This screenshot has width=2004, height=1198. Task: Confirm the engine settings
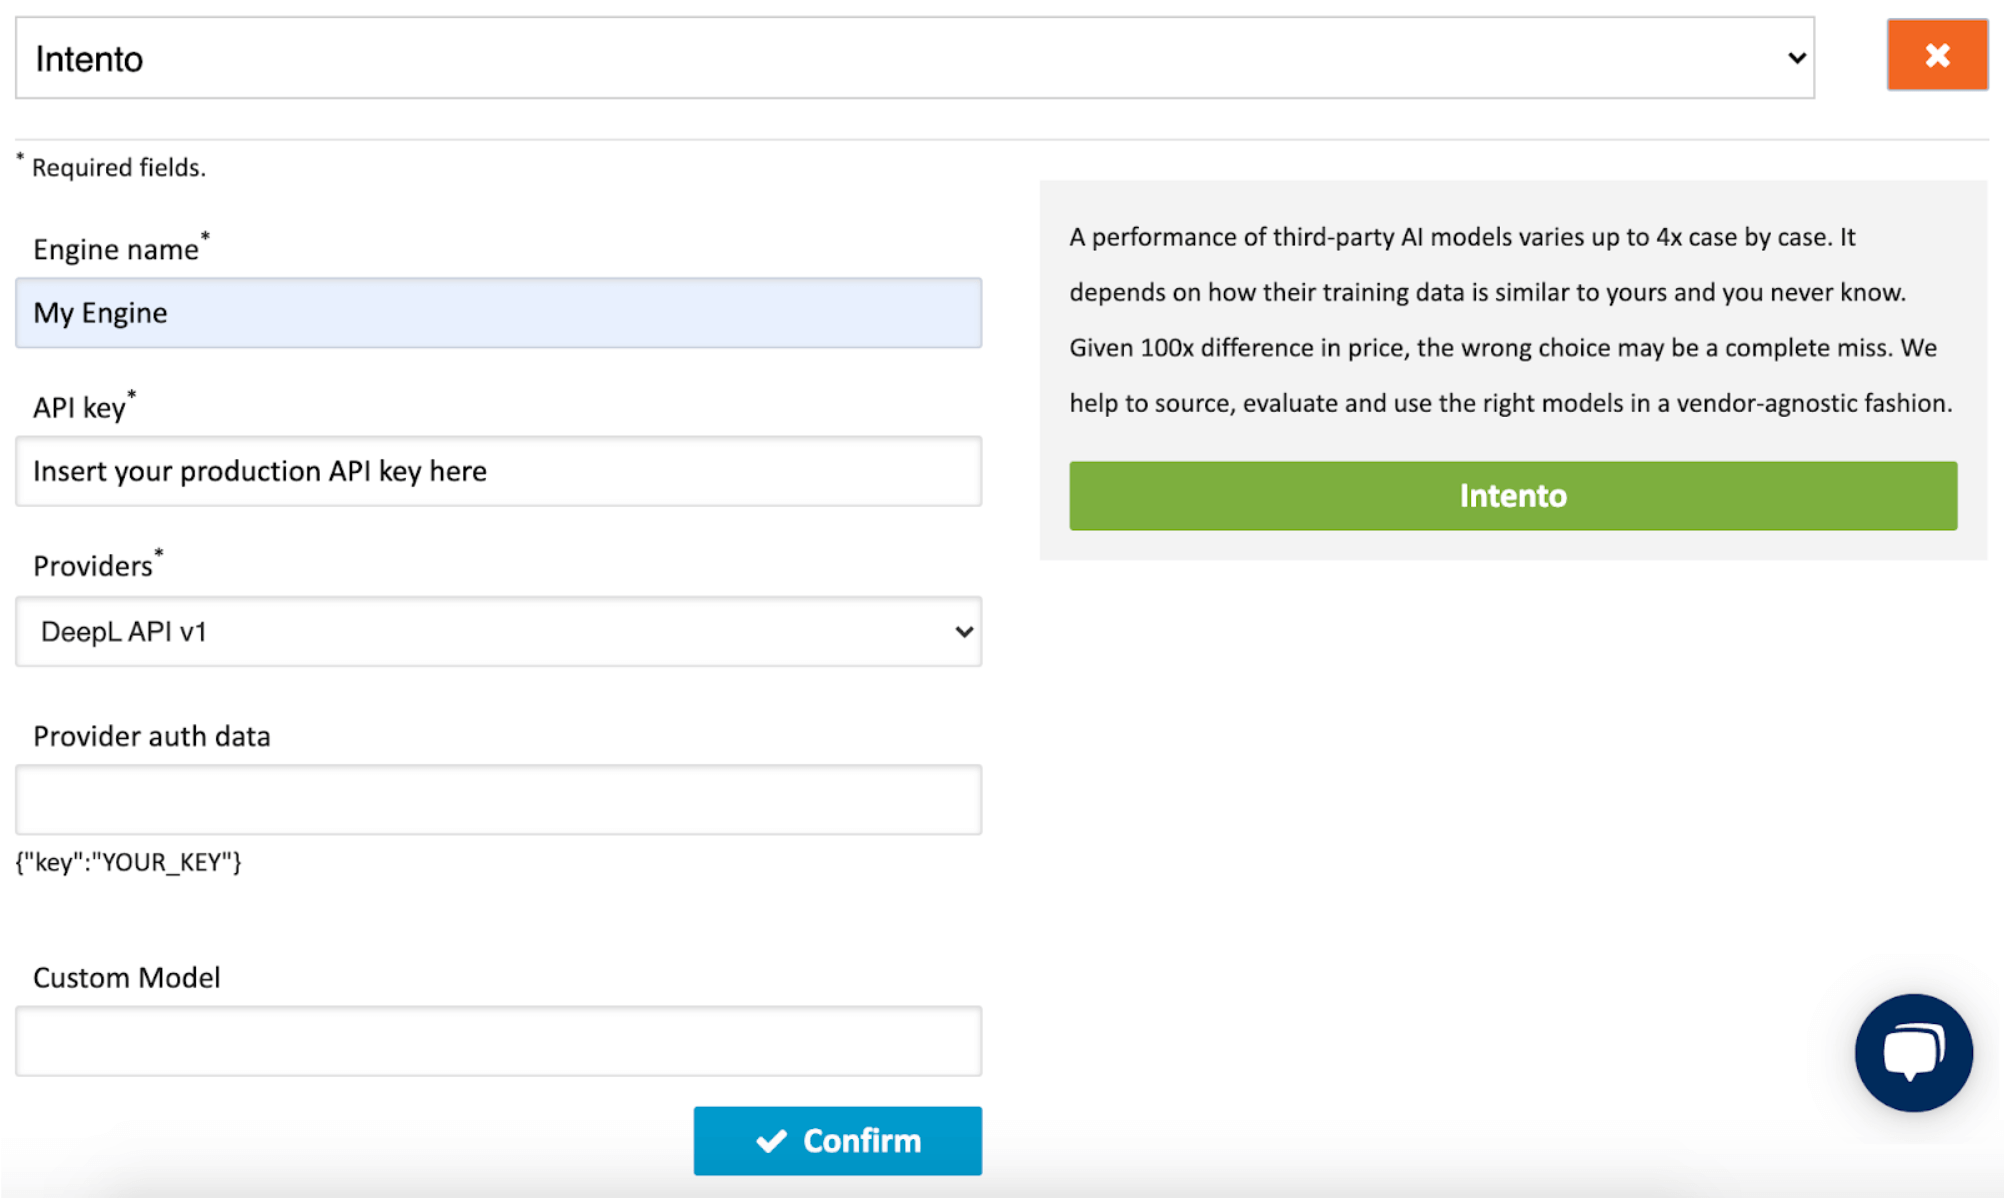coord(837,1141)
